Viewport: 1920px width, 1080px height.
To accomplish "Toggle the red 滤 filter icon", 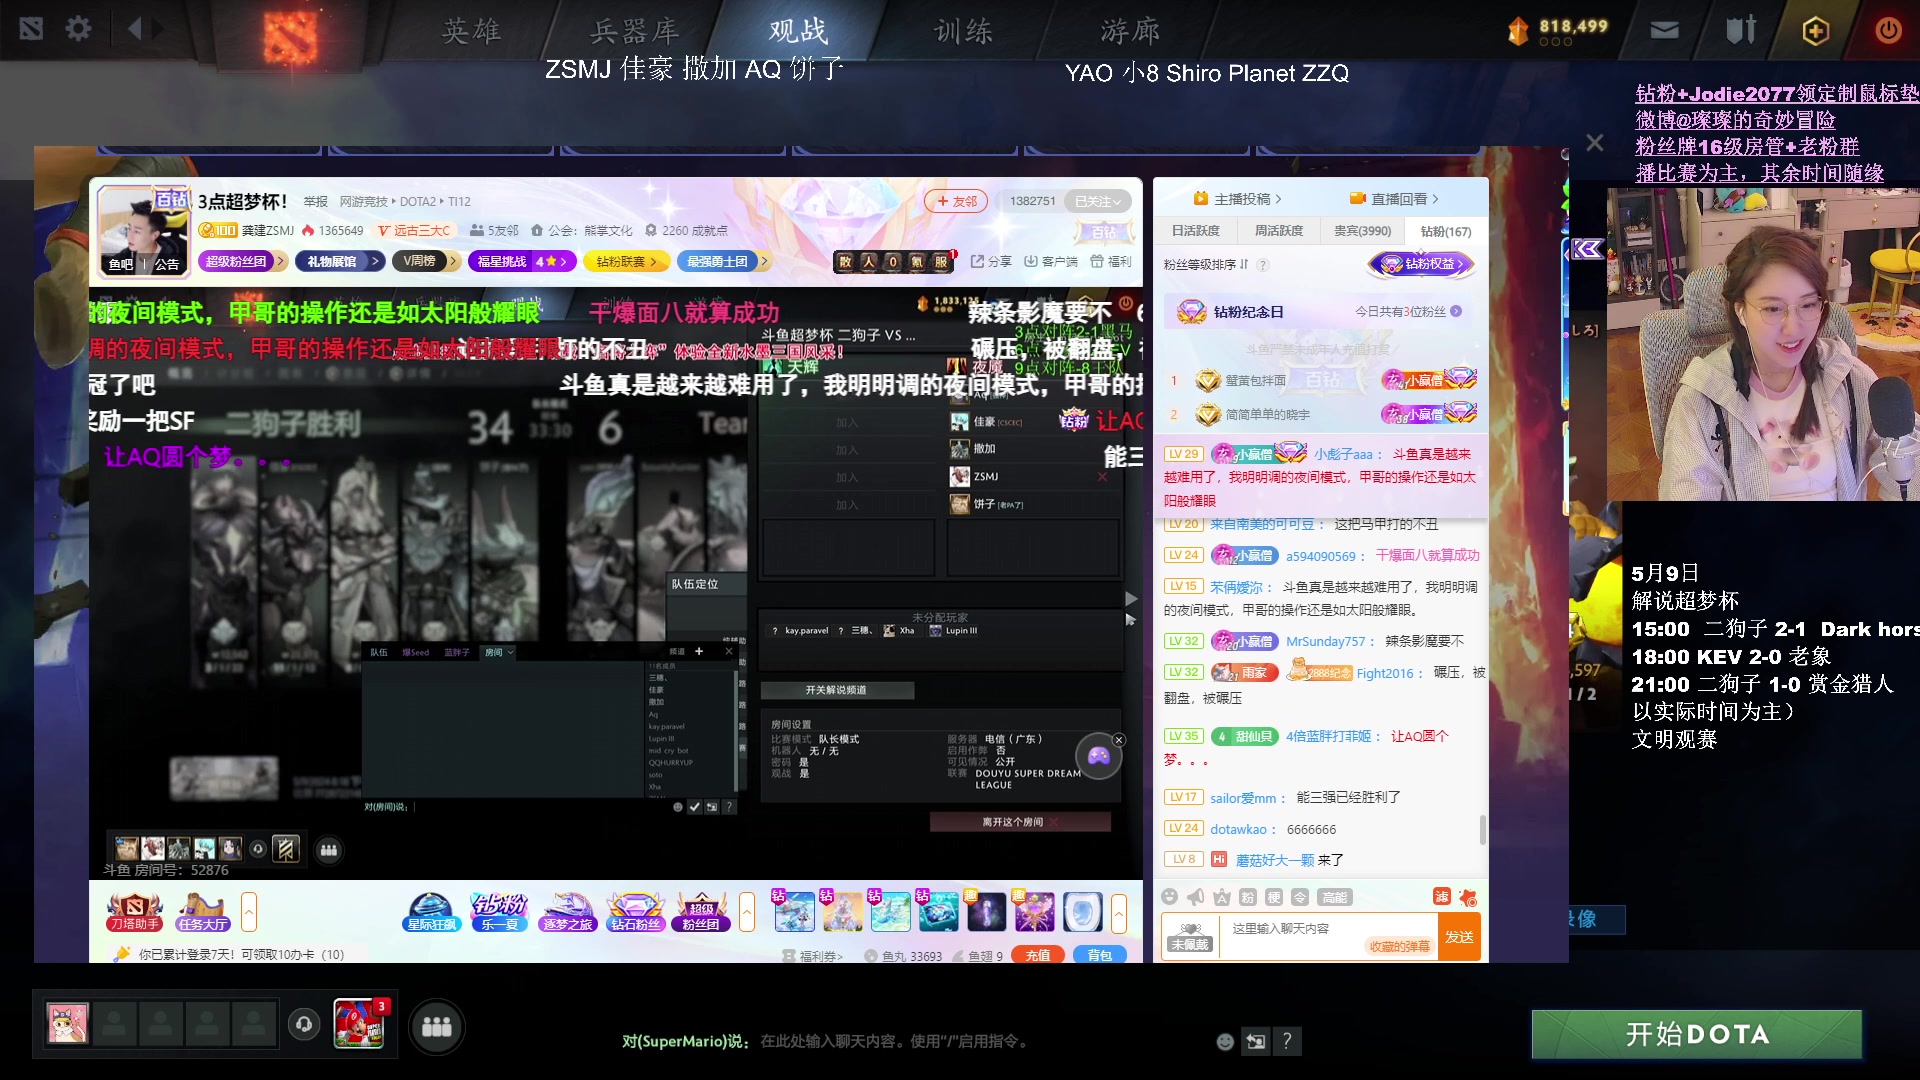I will (1441, 897).
